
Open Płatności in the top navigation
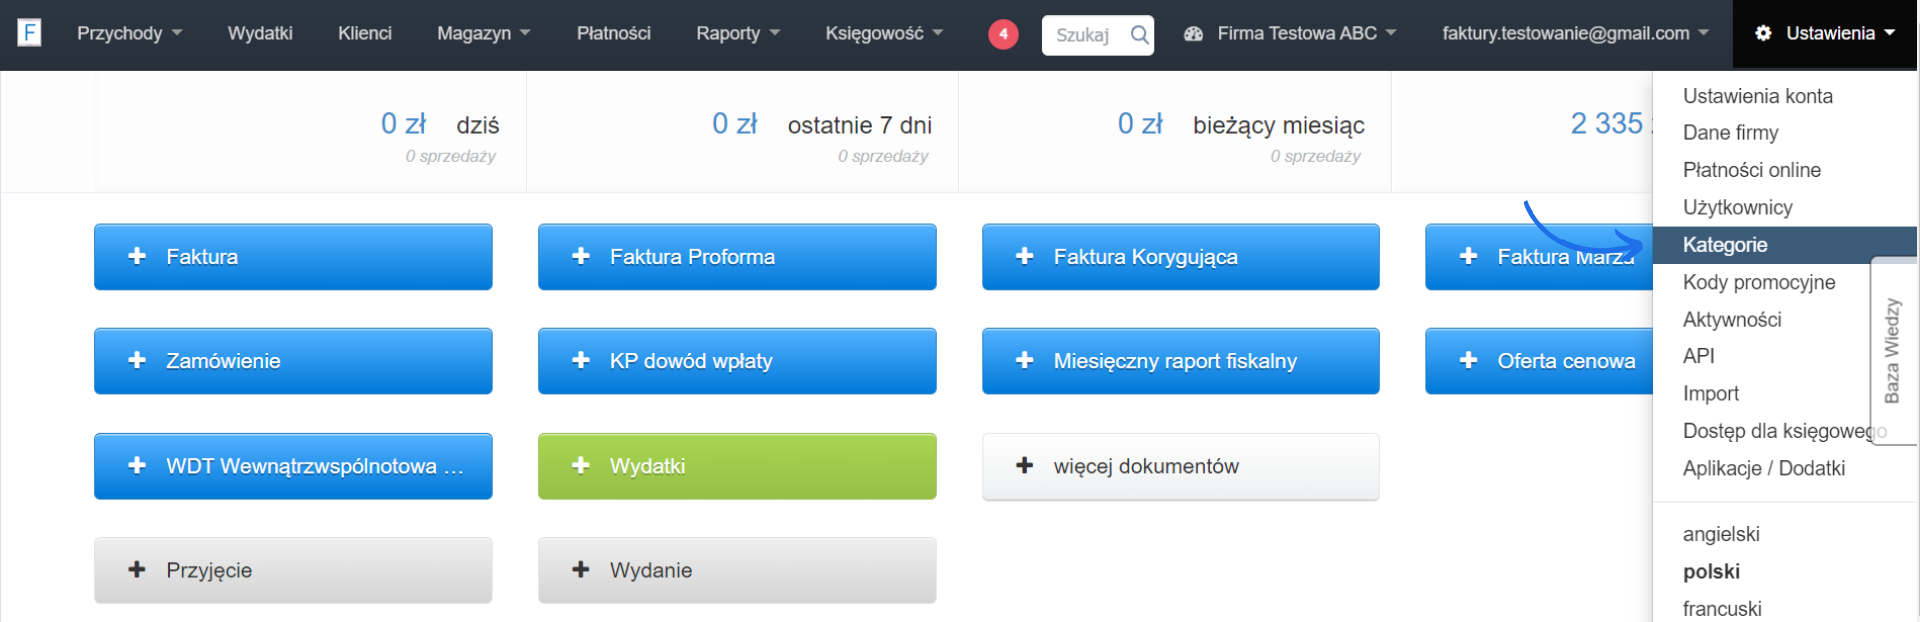[614, 33]
